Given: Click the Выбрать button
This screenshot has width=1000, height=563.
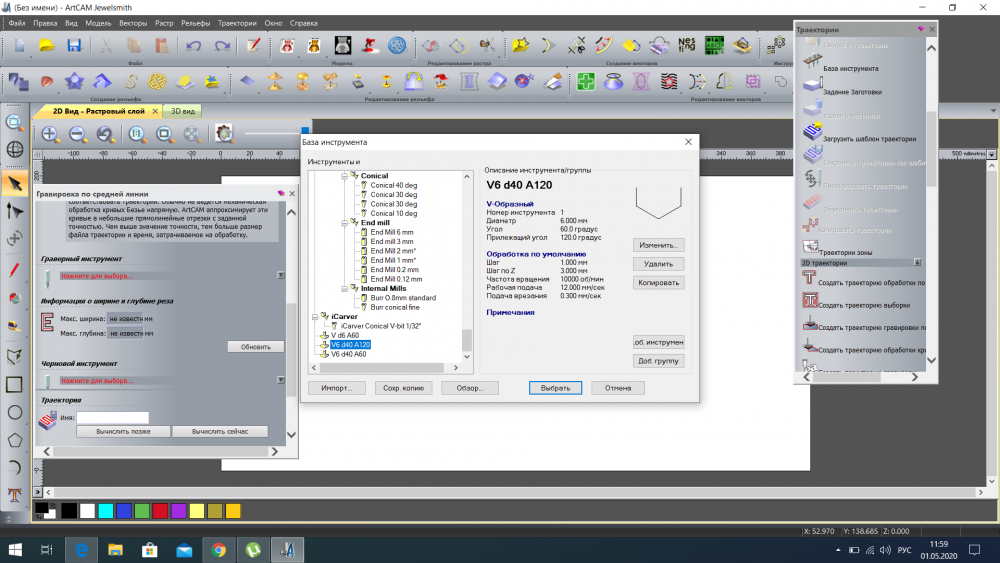Looking at the screenshot, I should [555, 388].
